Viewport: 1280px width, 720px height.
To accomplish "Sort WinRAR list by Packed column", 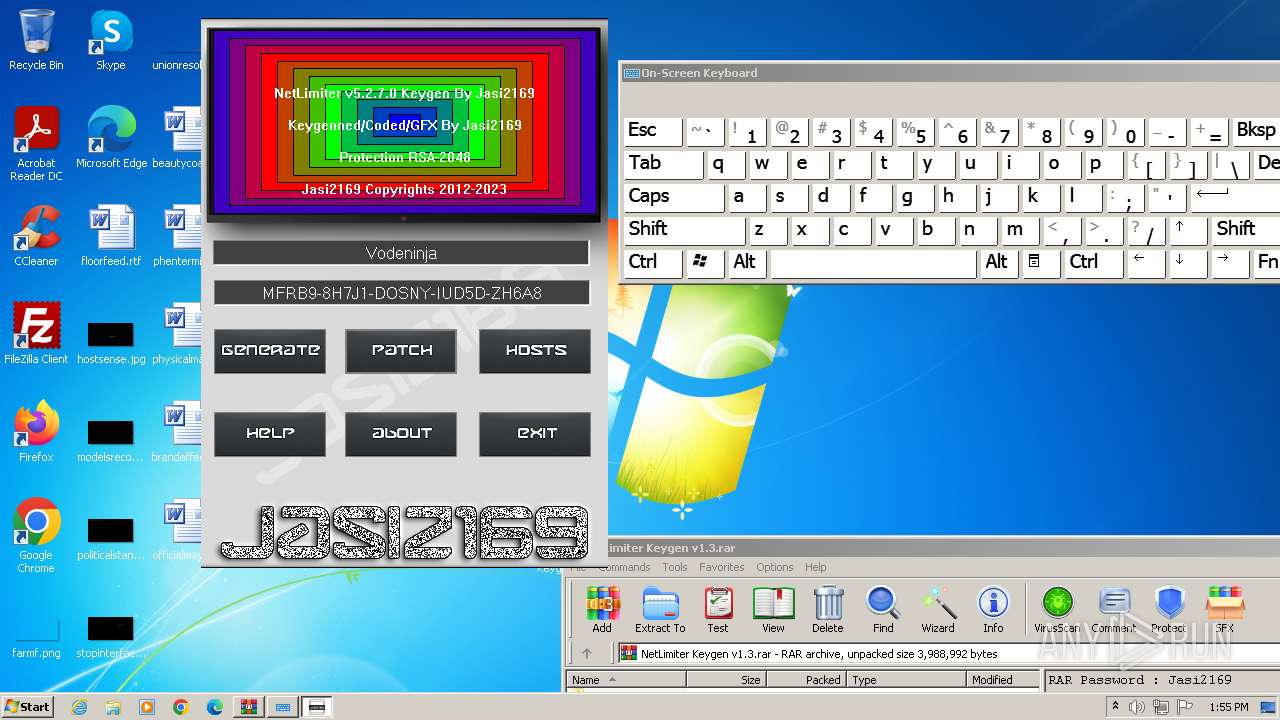I will pos(806,680).
